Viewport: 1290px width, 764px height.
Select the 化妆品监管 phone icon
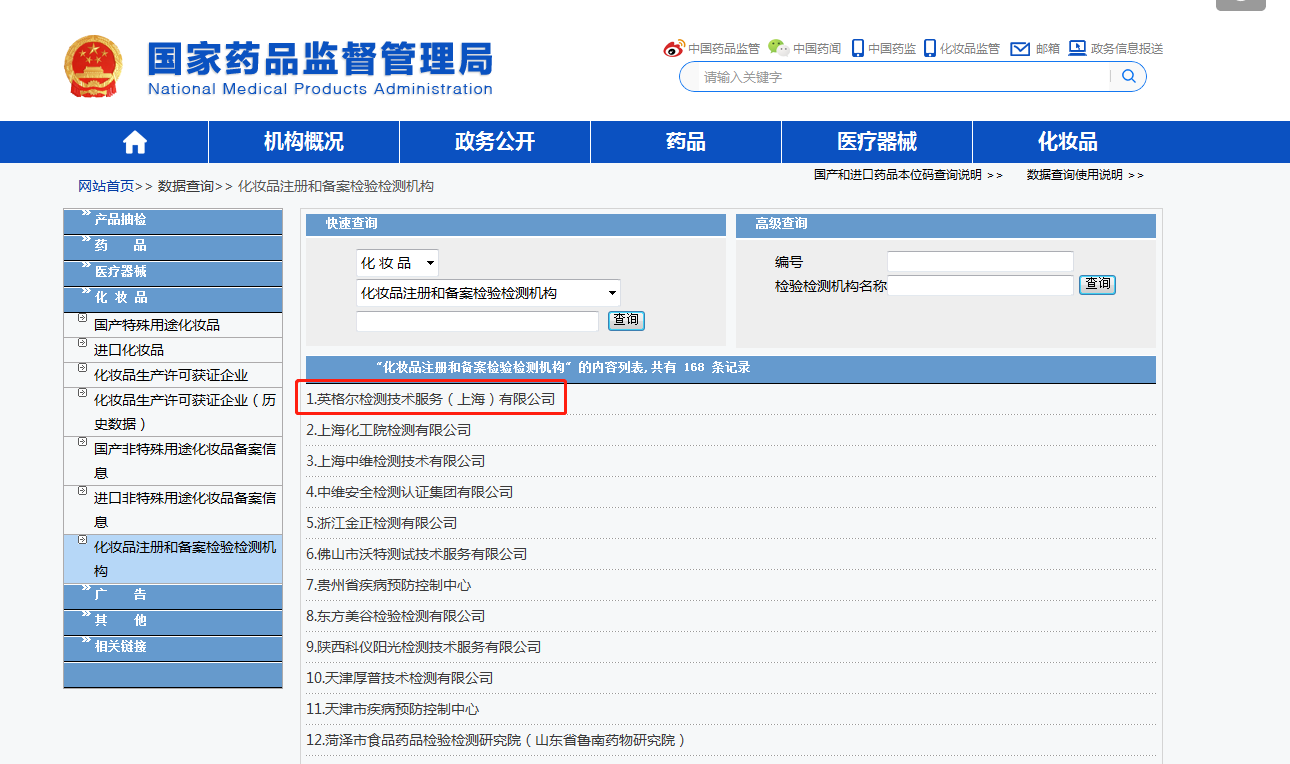click(x=931, y=47)
